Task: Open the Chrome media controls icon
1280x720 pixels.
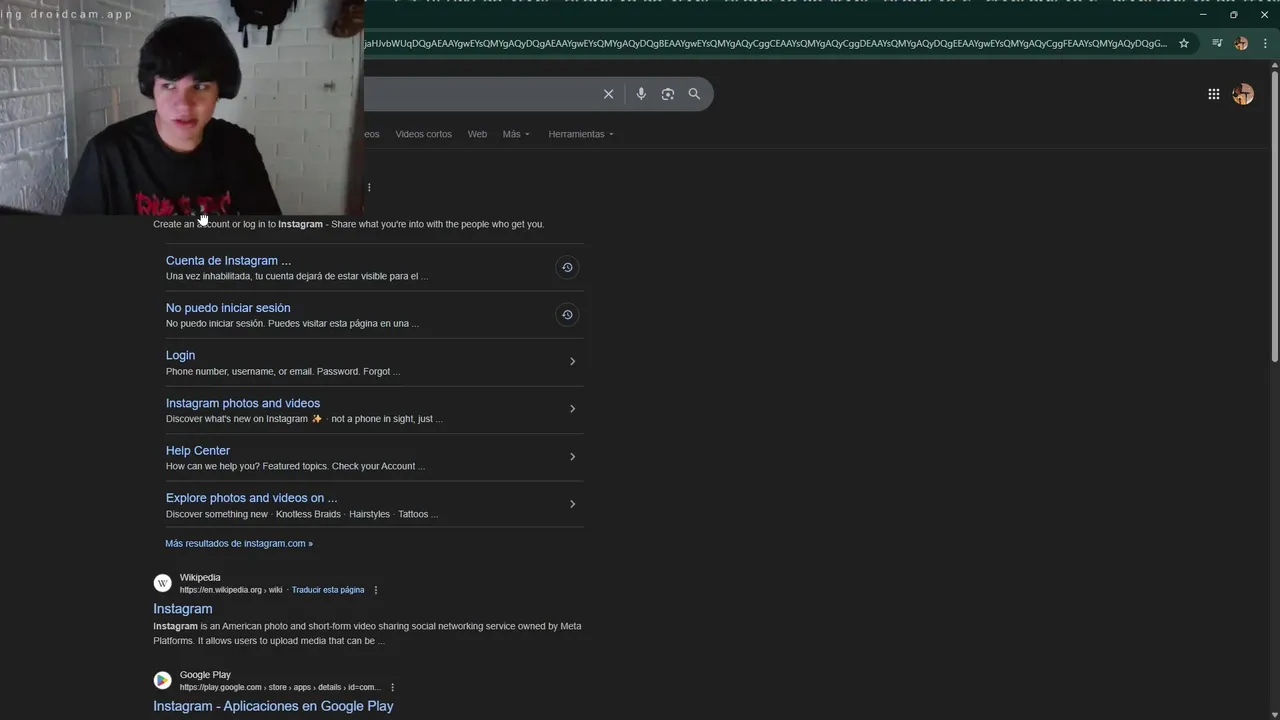Action: tap(1217, 43)
